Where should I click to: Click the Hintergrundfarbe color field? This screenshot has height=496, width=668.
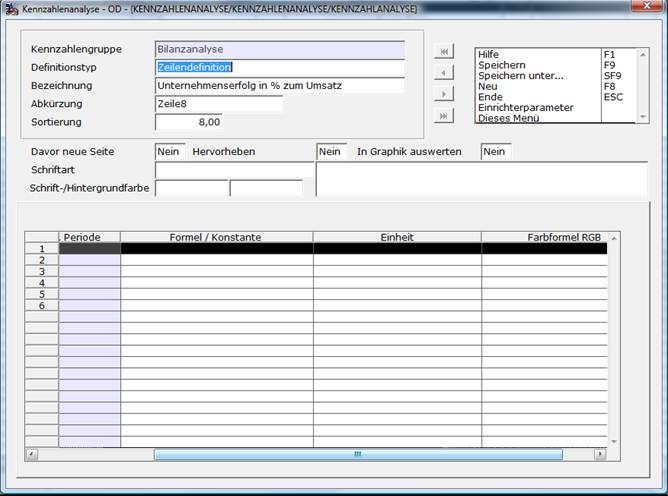point(266,188)
